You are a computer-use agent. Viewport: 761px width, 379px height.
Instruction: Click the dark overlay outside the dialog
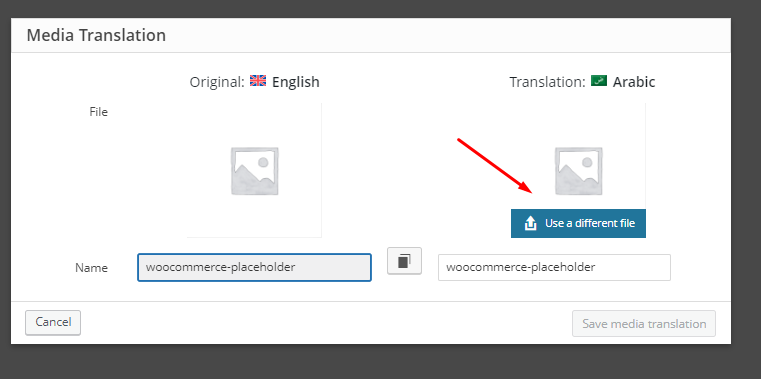pos(379,363)
